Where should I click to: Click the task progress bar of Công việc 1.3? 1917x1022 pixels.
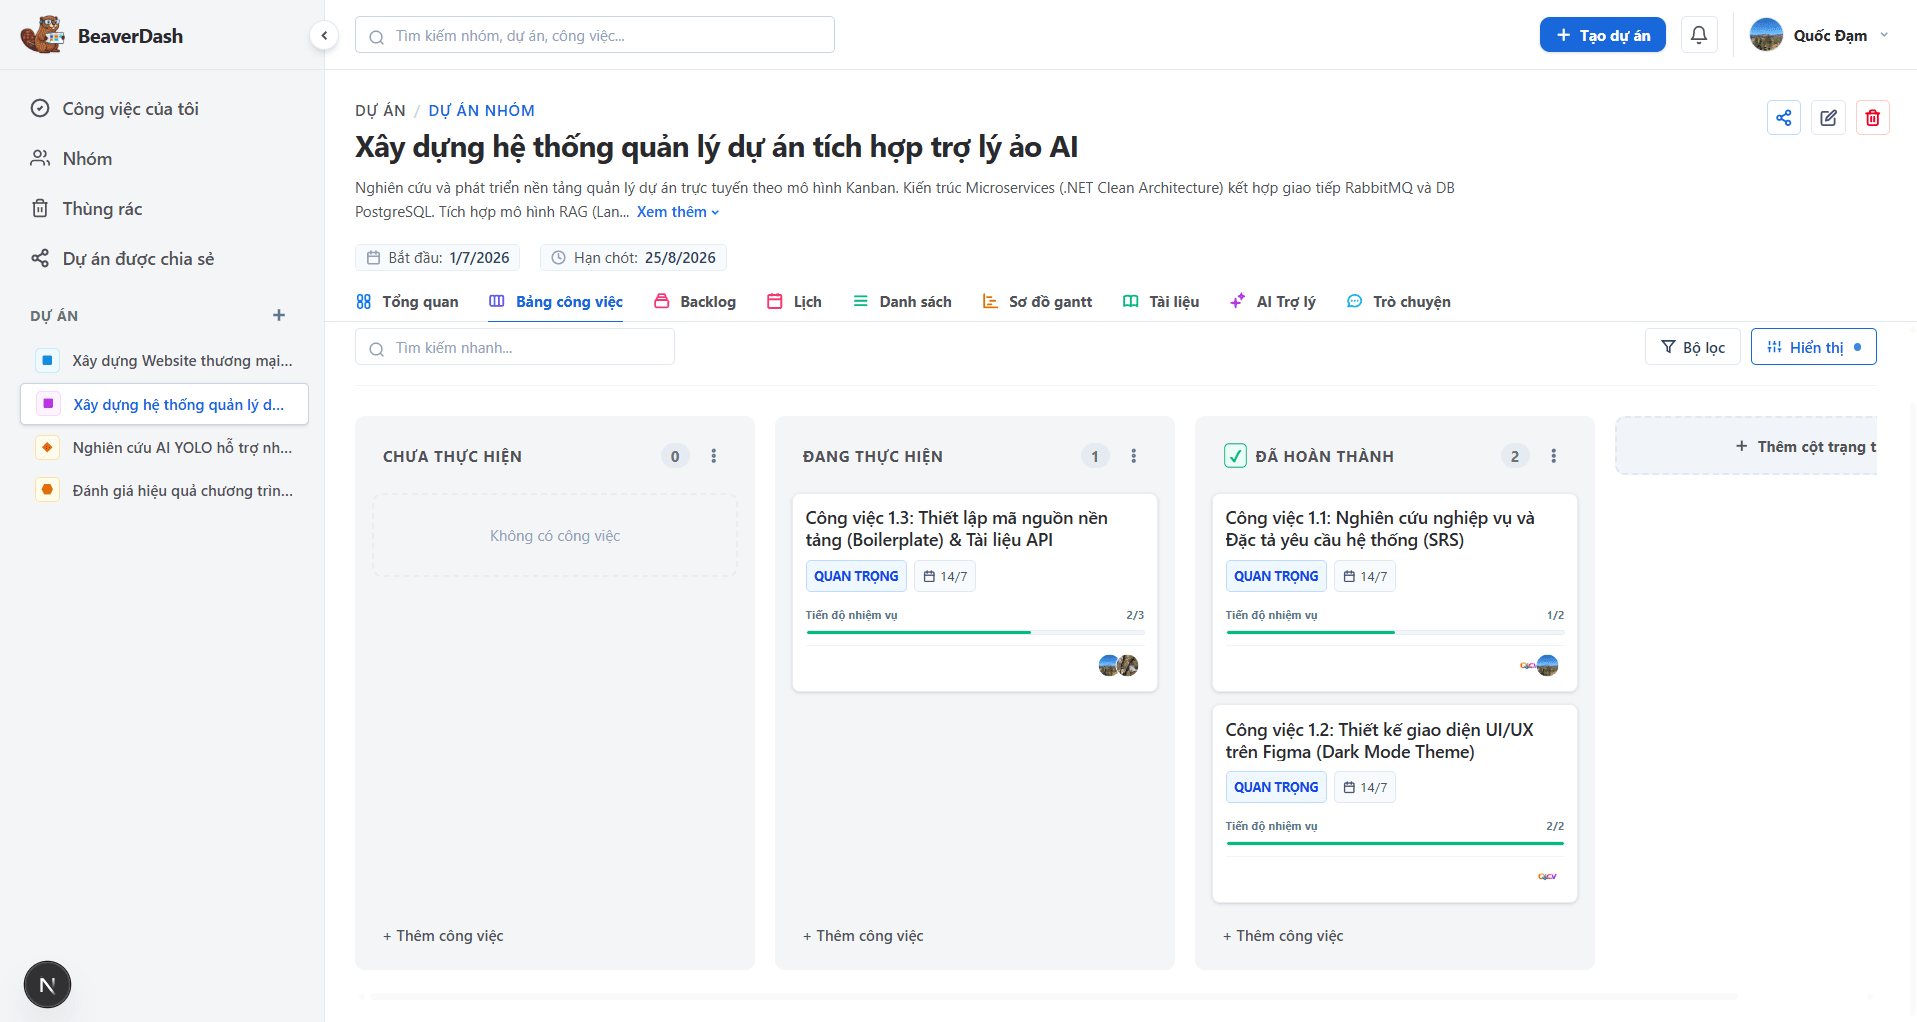point(975,632)
